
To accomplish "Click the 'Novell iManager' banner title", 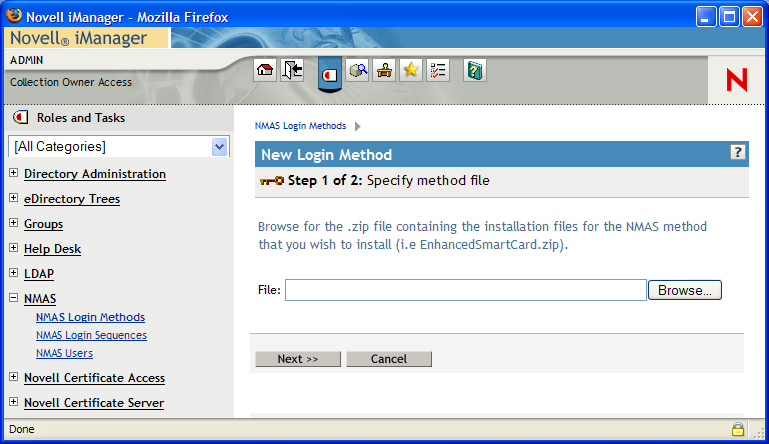I will [x=78, y=38].
